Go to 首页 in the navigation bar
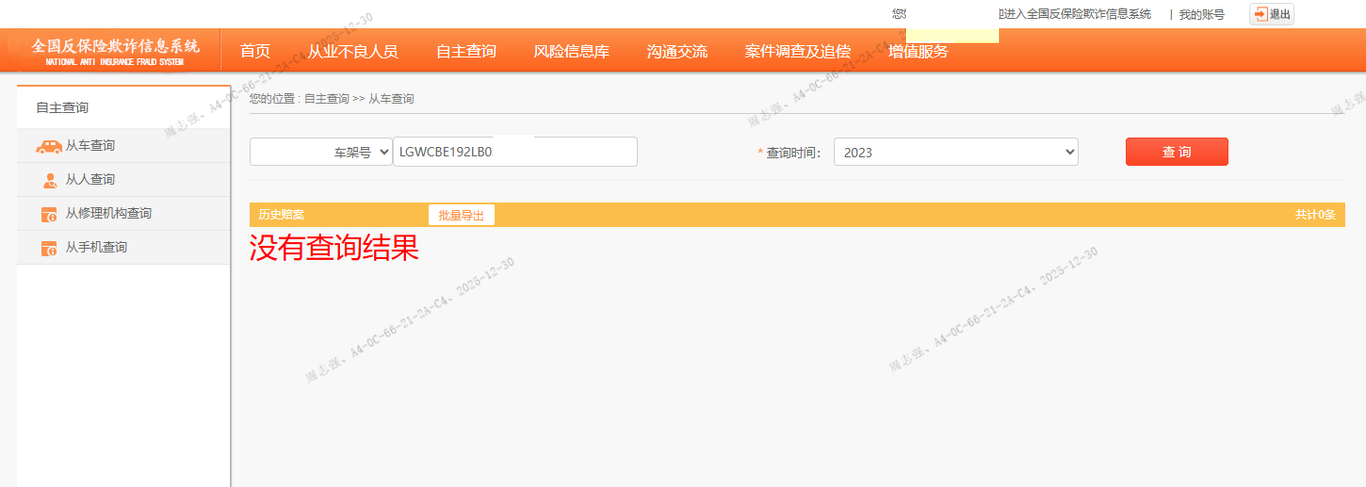The width and height of the screenshot is (1366, 487). click(x=255, y=51)
